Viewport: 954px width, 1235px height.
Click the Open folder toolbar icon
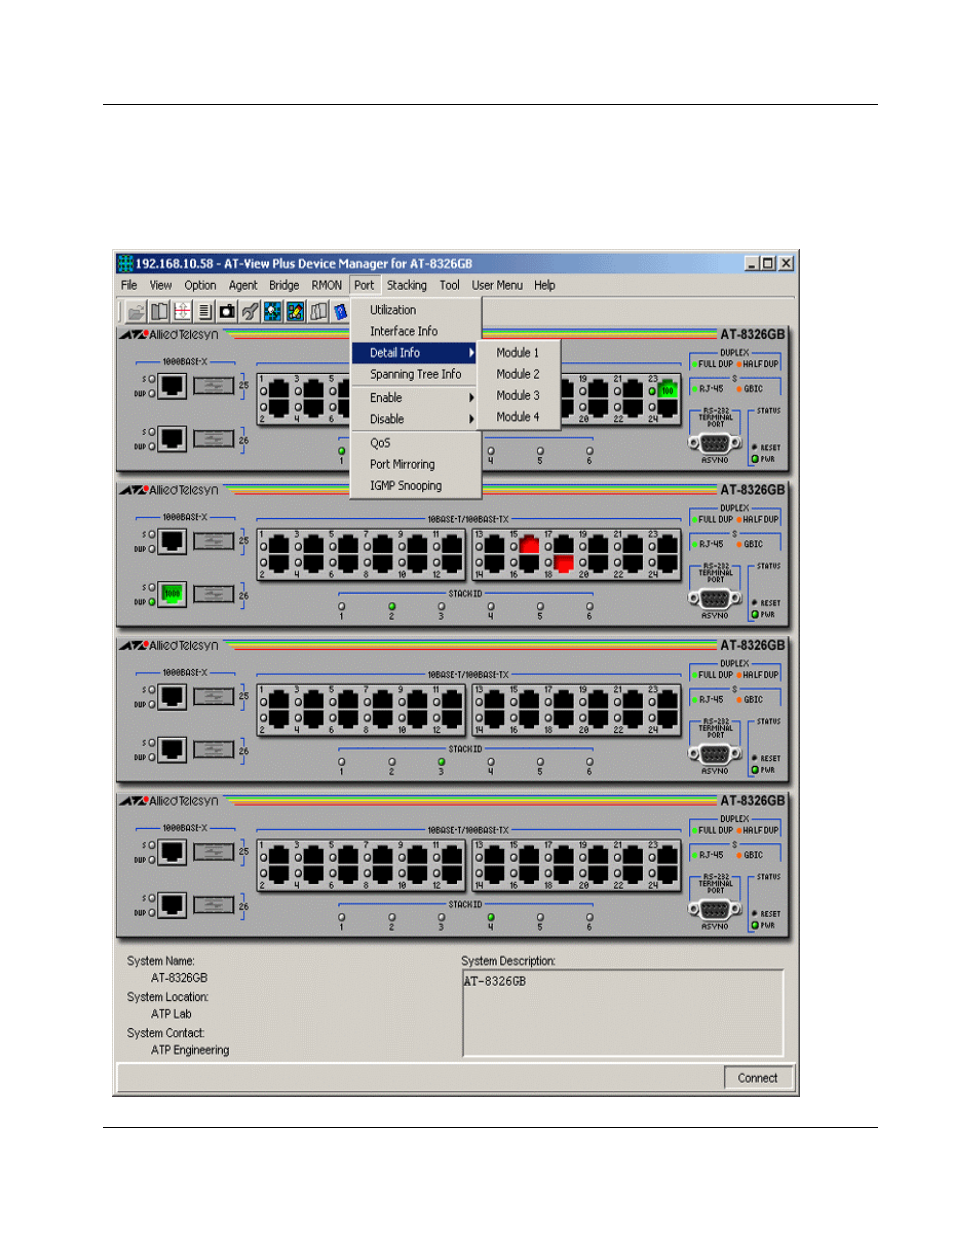pyautogui.click(x=136, y=311)
